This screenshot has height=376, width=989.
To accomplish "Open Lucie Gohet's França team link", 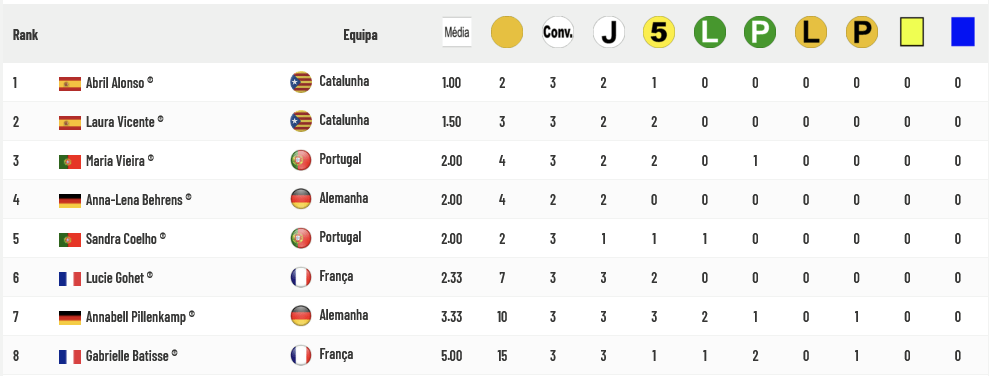I will pos(336,276).
